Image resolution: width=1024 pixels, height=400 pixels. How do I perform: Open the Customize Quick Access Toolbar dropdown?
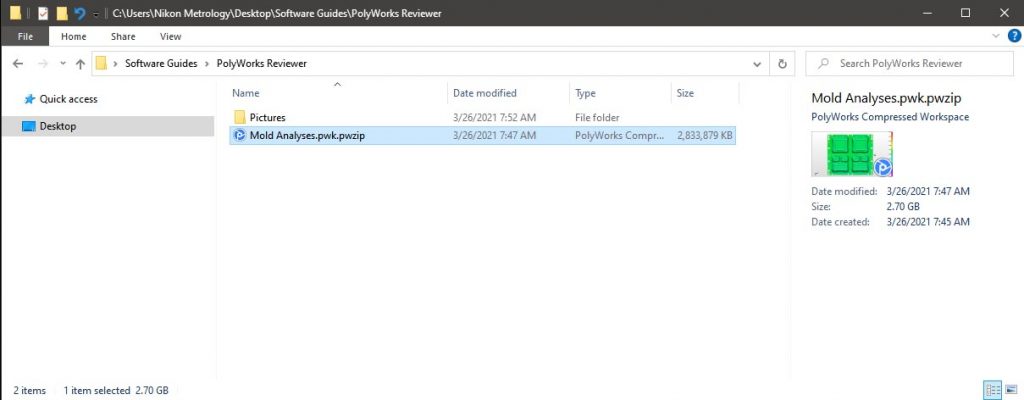[95, 14]
